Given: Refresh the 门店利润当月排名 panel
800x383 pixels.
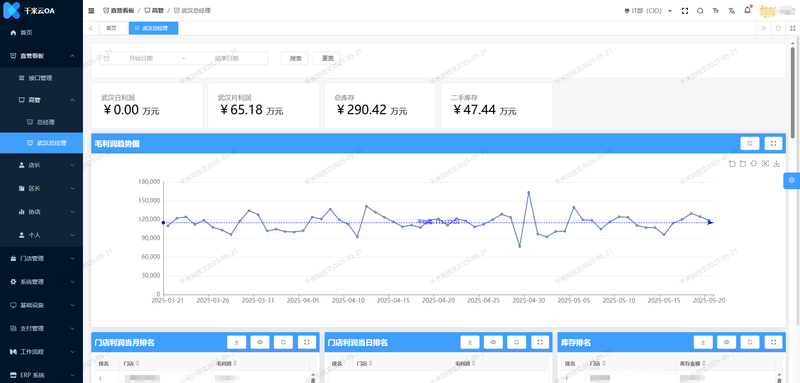Looking at the screenshot, I should 283,343.
